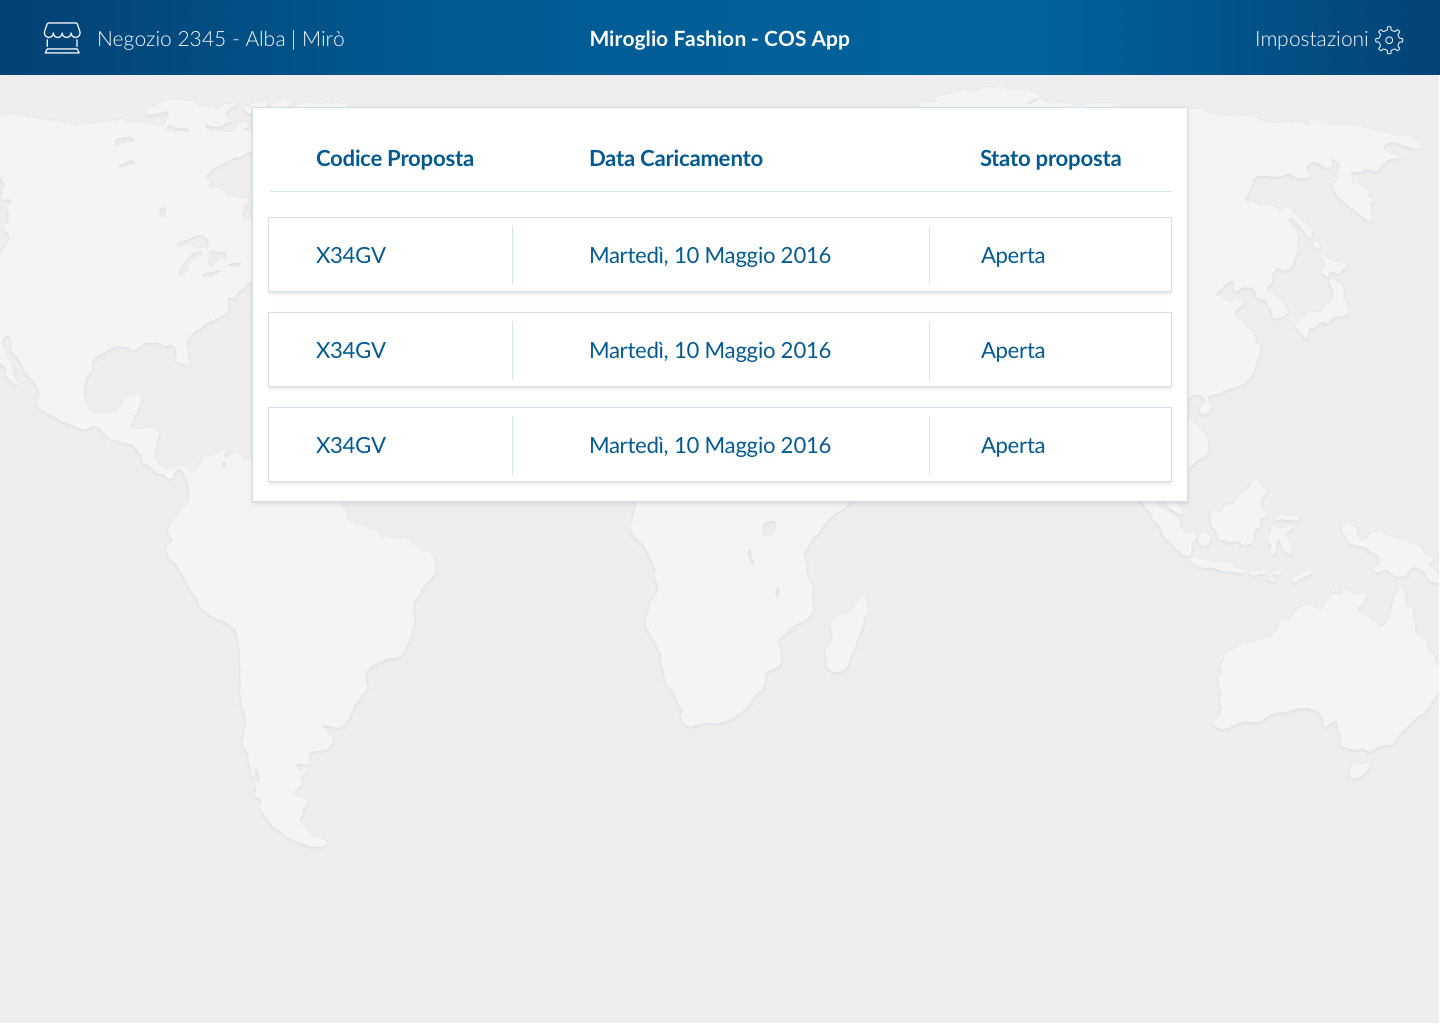Click the world map background below the table
The height and width of the screenshot is (1024, 1440).
(x=720, y=760)
